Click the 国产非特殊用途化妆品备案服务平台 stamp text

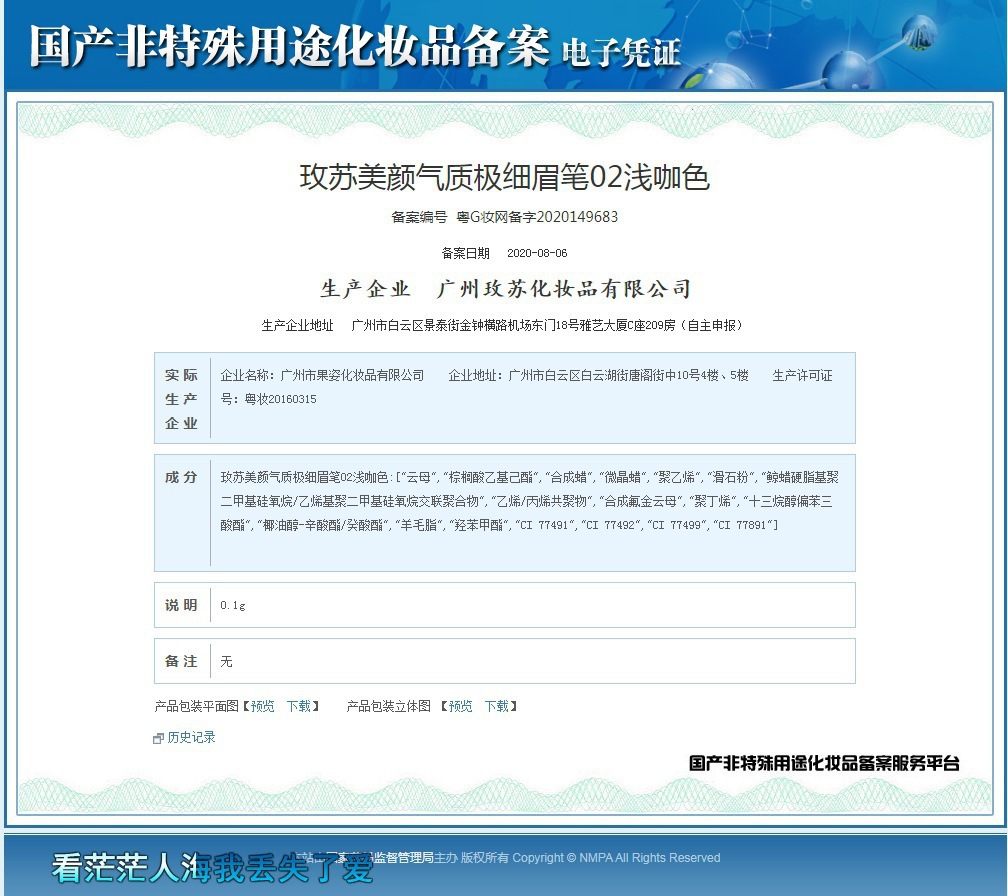824,764
